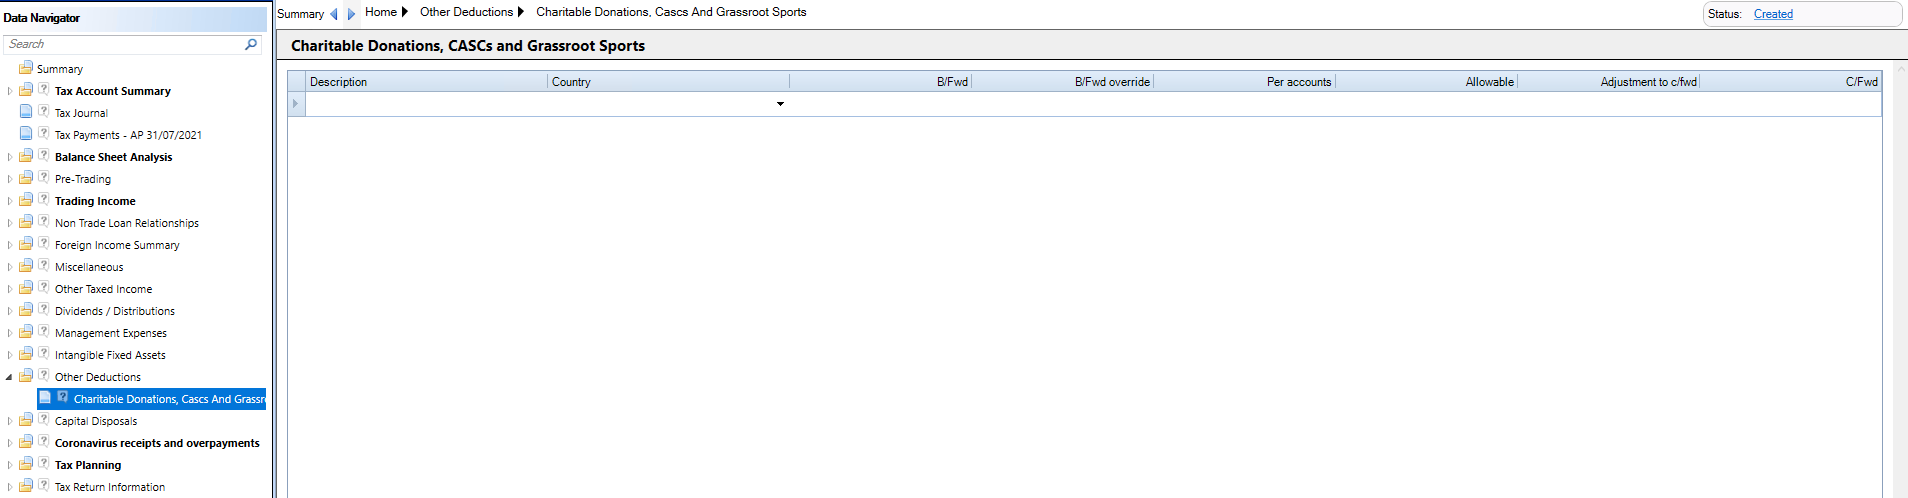The height and width of the screenshot is (498, 1908).
Task: Click the B/Fwd override column header
Action: pyautogui.click(x=1063, y=82)
